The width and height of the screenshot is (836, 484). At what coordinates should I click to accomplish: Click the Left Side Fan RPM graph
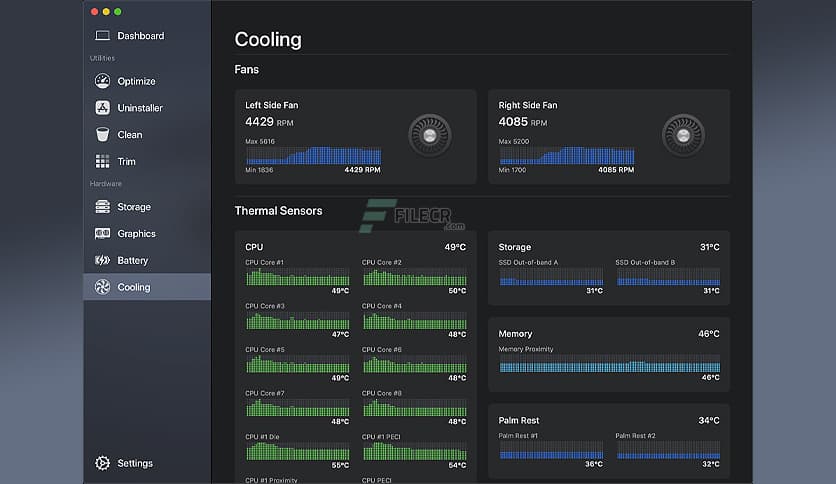(313, 156)
